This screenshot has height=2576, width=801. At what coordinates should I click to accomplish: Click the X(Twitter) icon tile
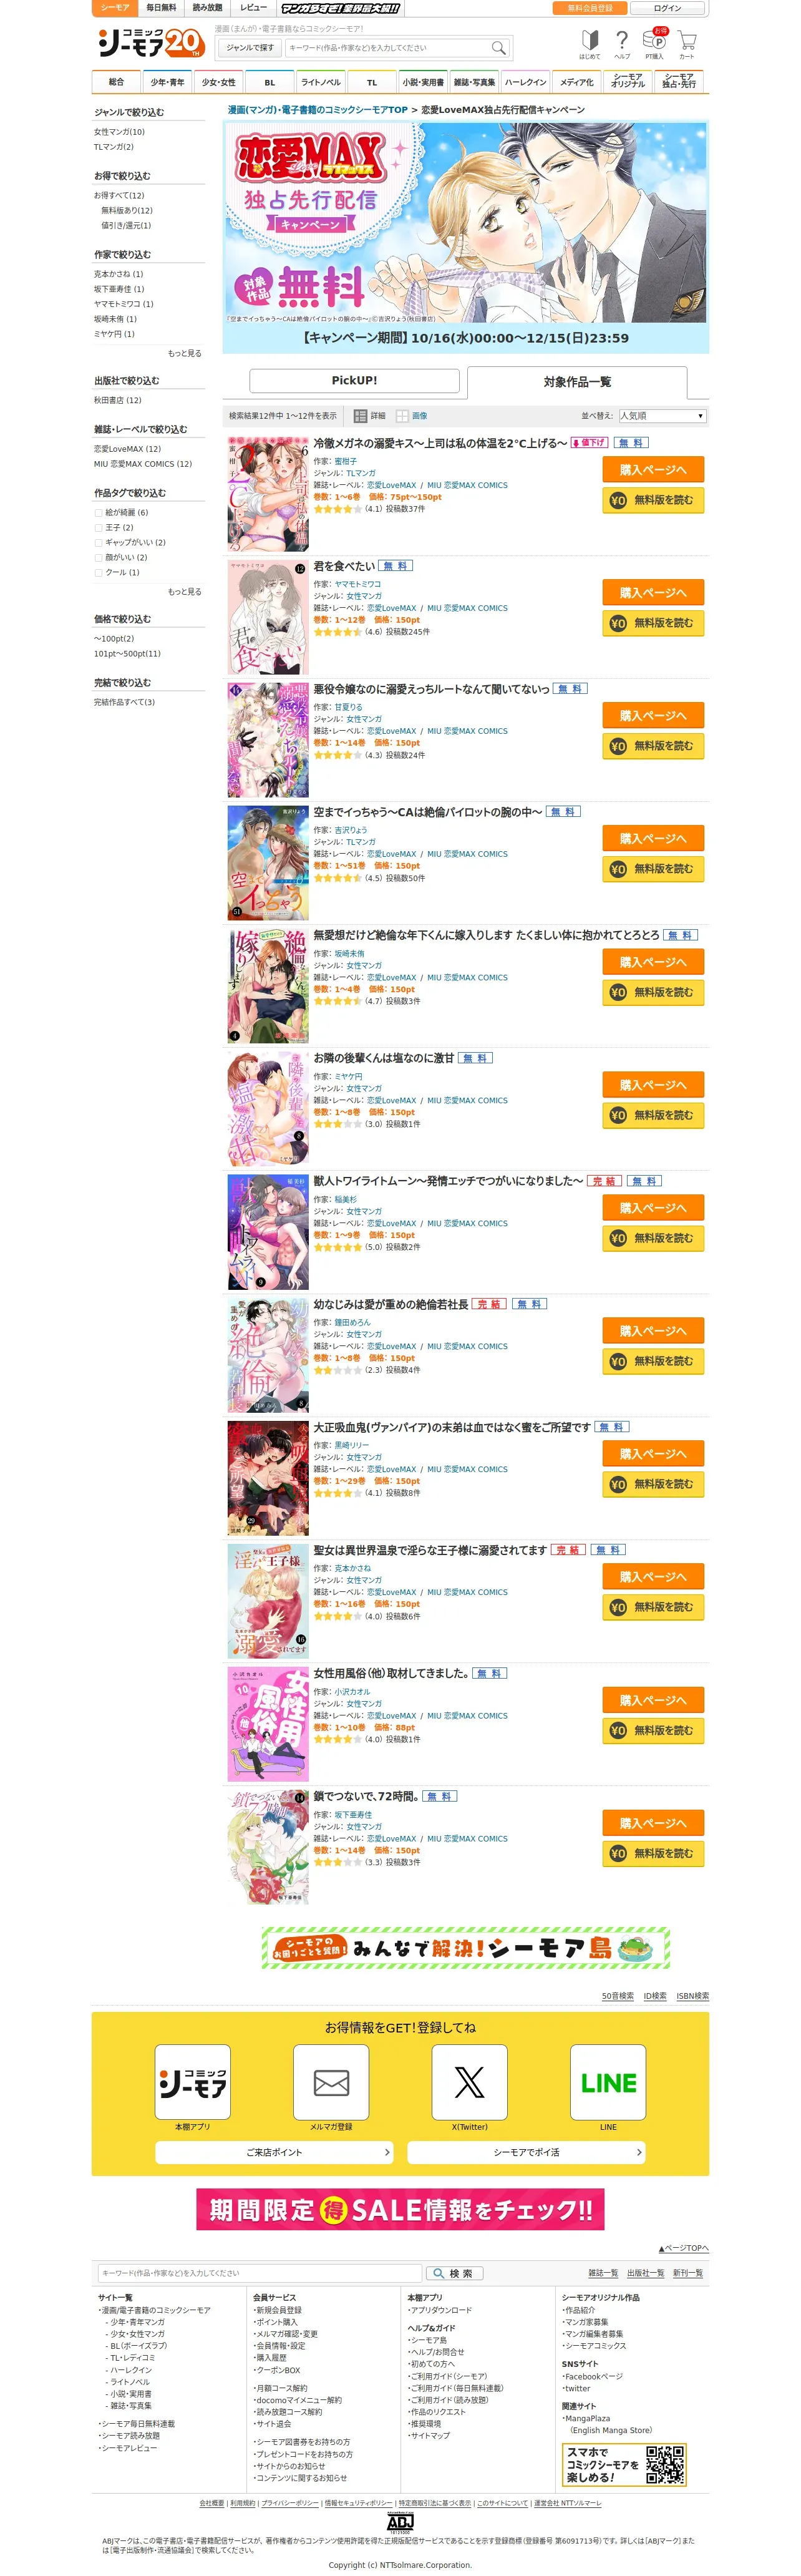[469, 2082]
